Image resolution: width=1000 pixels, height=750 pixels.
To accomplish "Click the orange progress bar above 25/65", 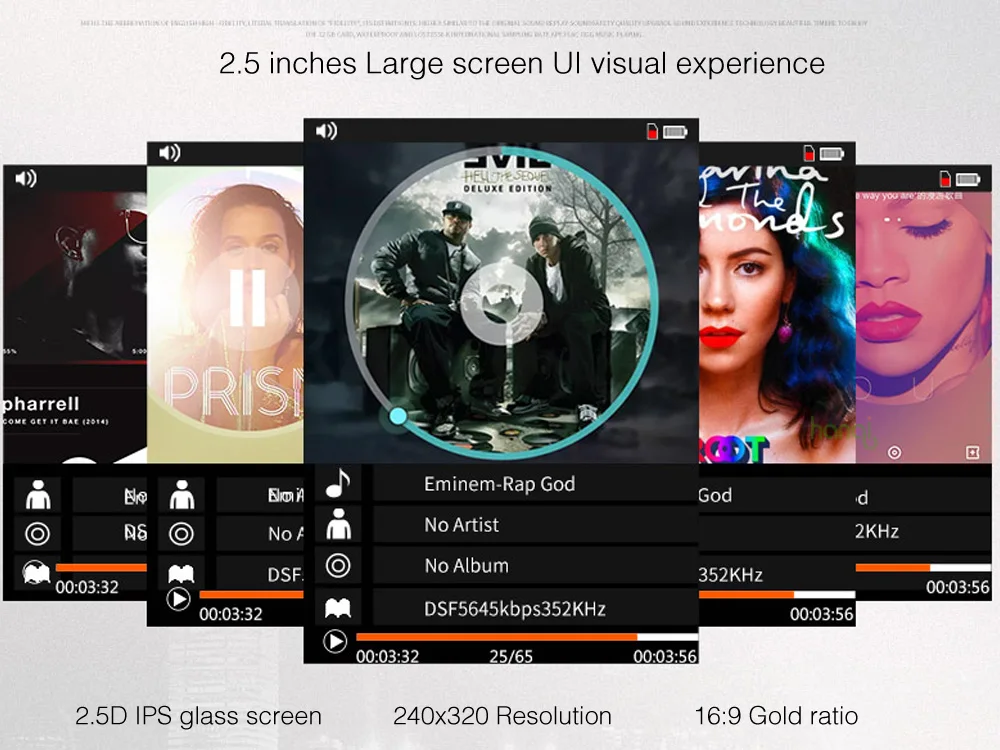I will coord(527,636).
